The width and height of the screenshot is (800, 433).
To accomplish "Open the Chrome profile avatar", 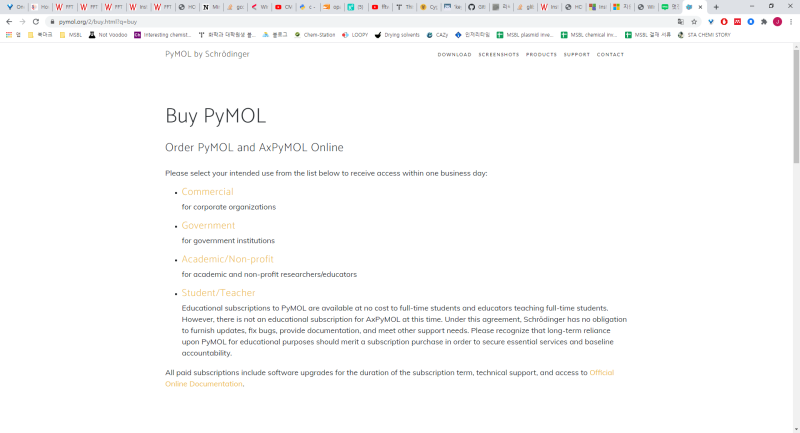I will pyautogui.click(x=777, y=22).
